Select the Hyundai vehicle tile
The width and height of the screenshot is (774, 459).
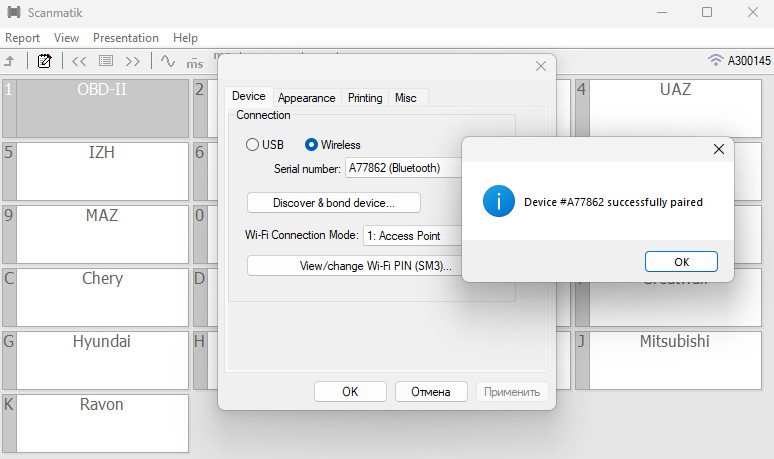102,358
